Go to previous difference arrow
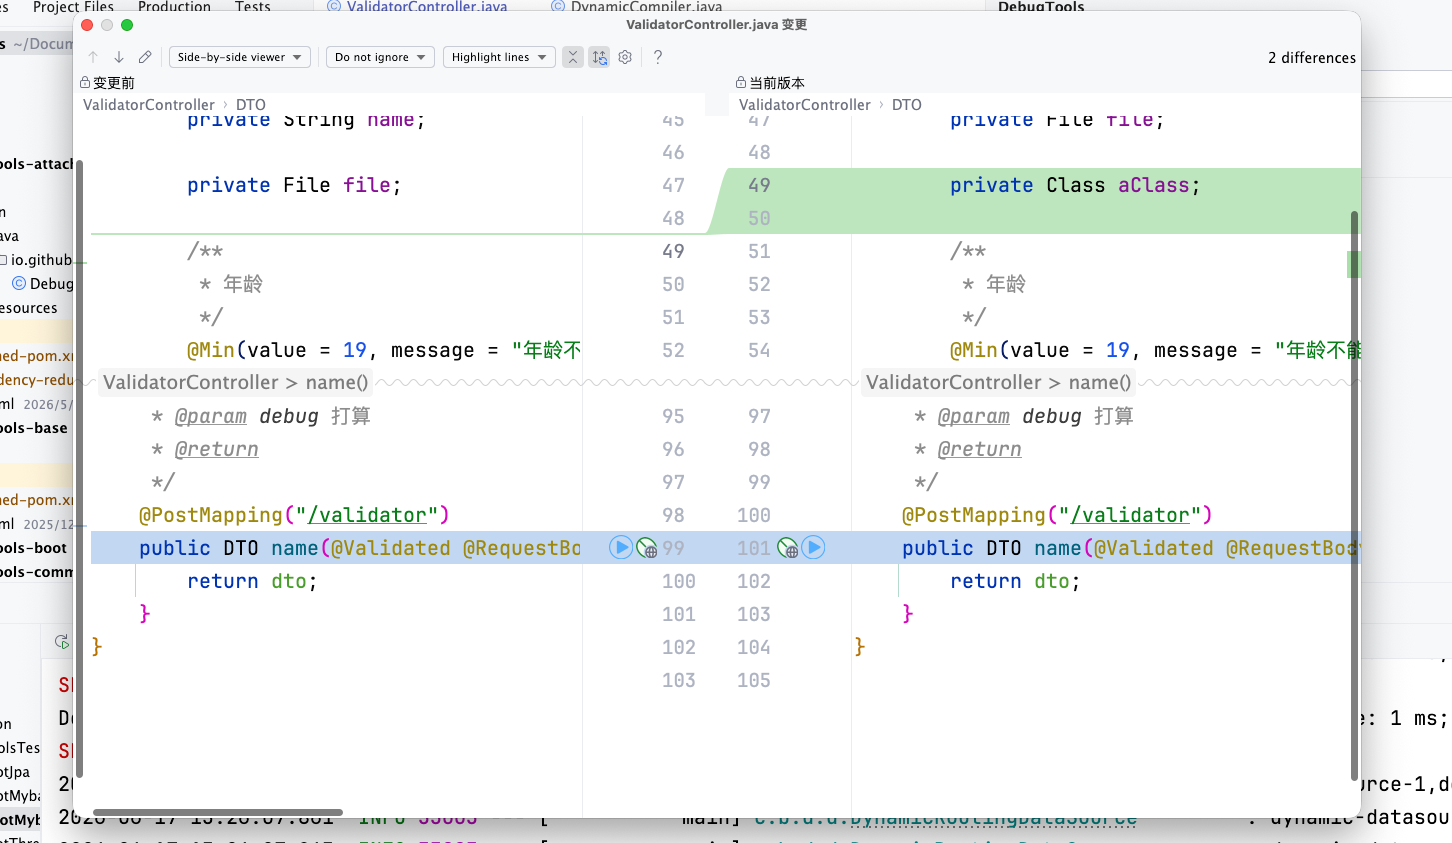1452x843 pixels. [x=93, y=57]
